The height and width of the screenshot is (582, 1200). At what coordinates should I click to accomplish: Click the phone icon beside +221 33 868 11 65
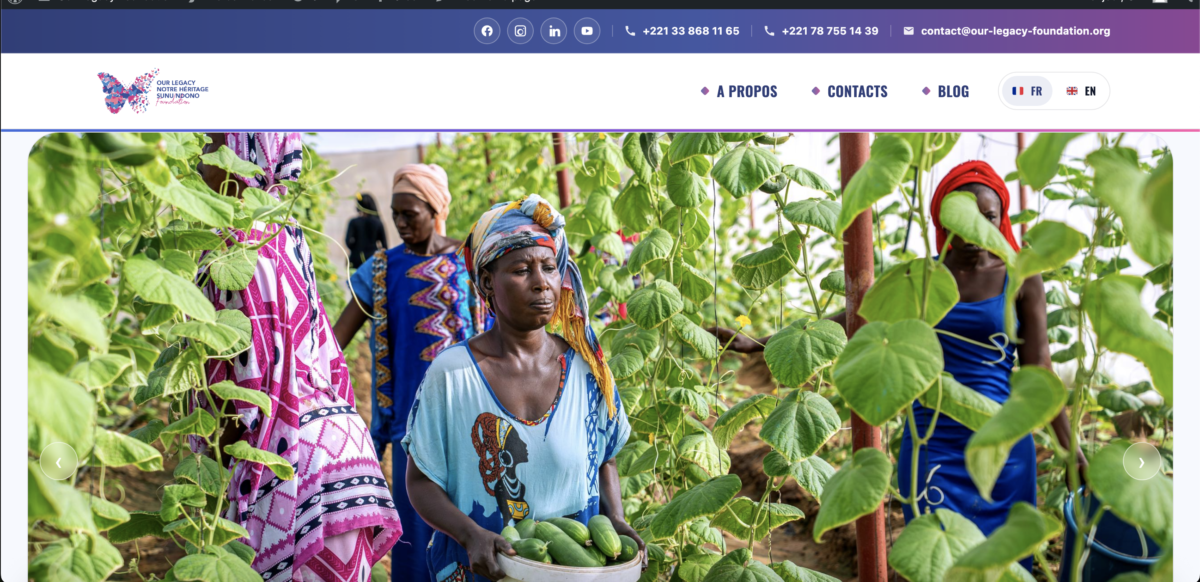click(x=630, y=31)
